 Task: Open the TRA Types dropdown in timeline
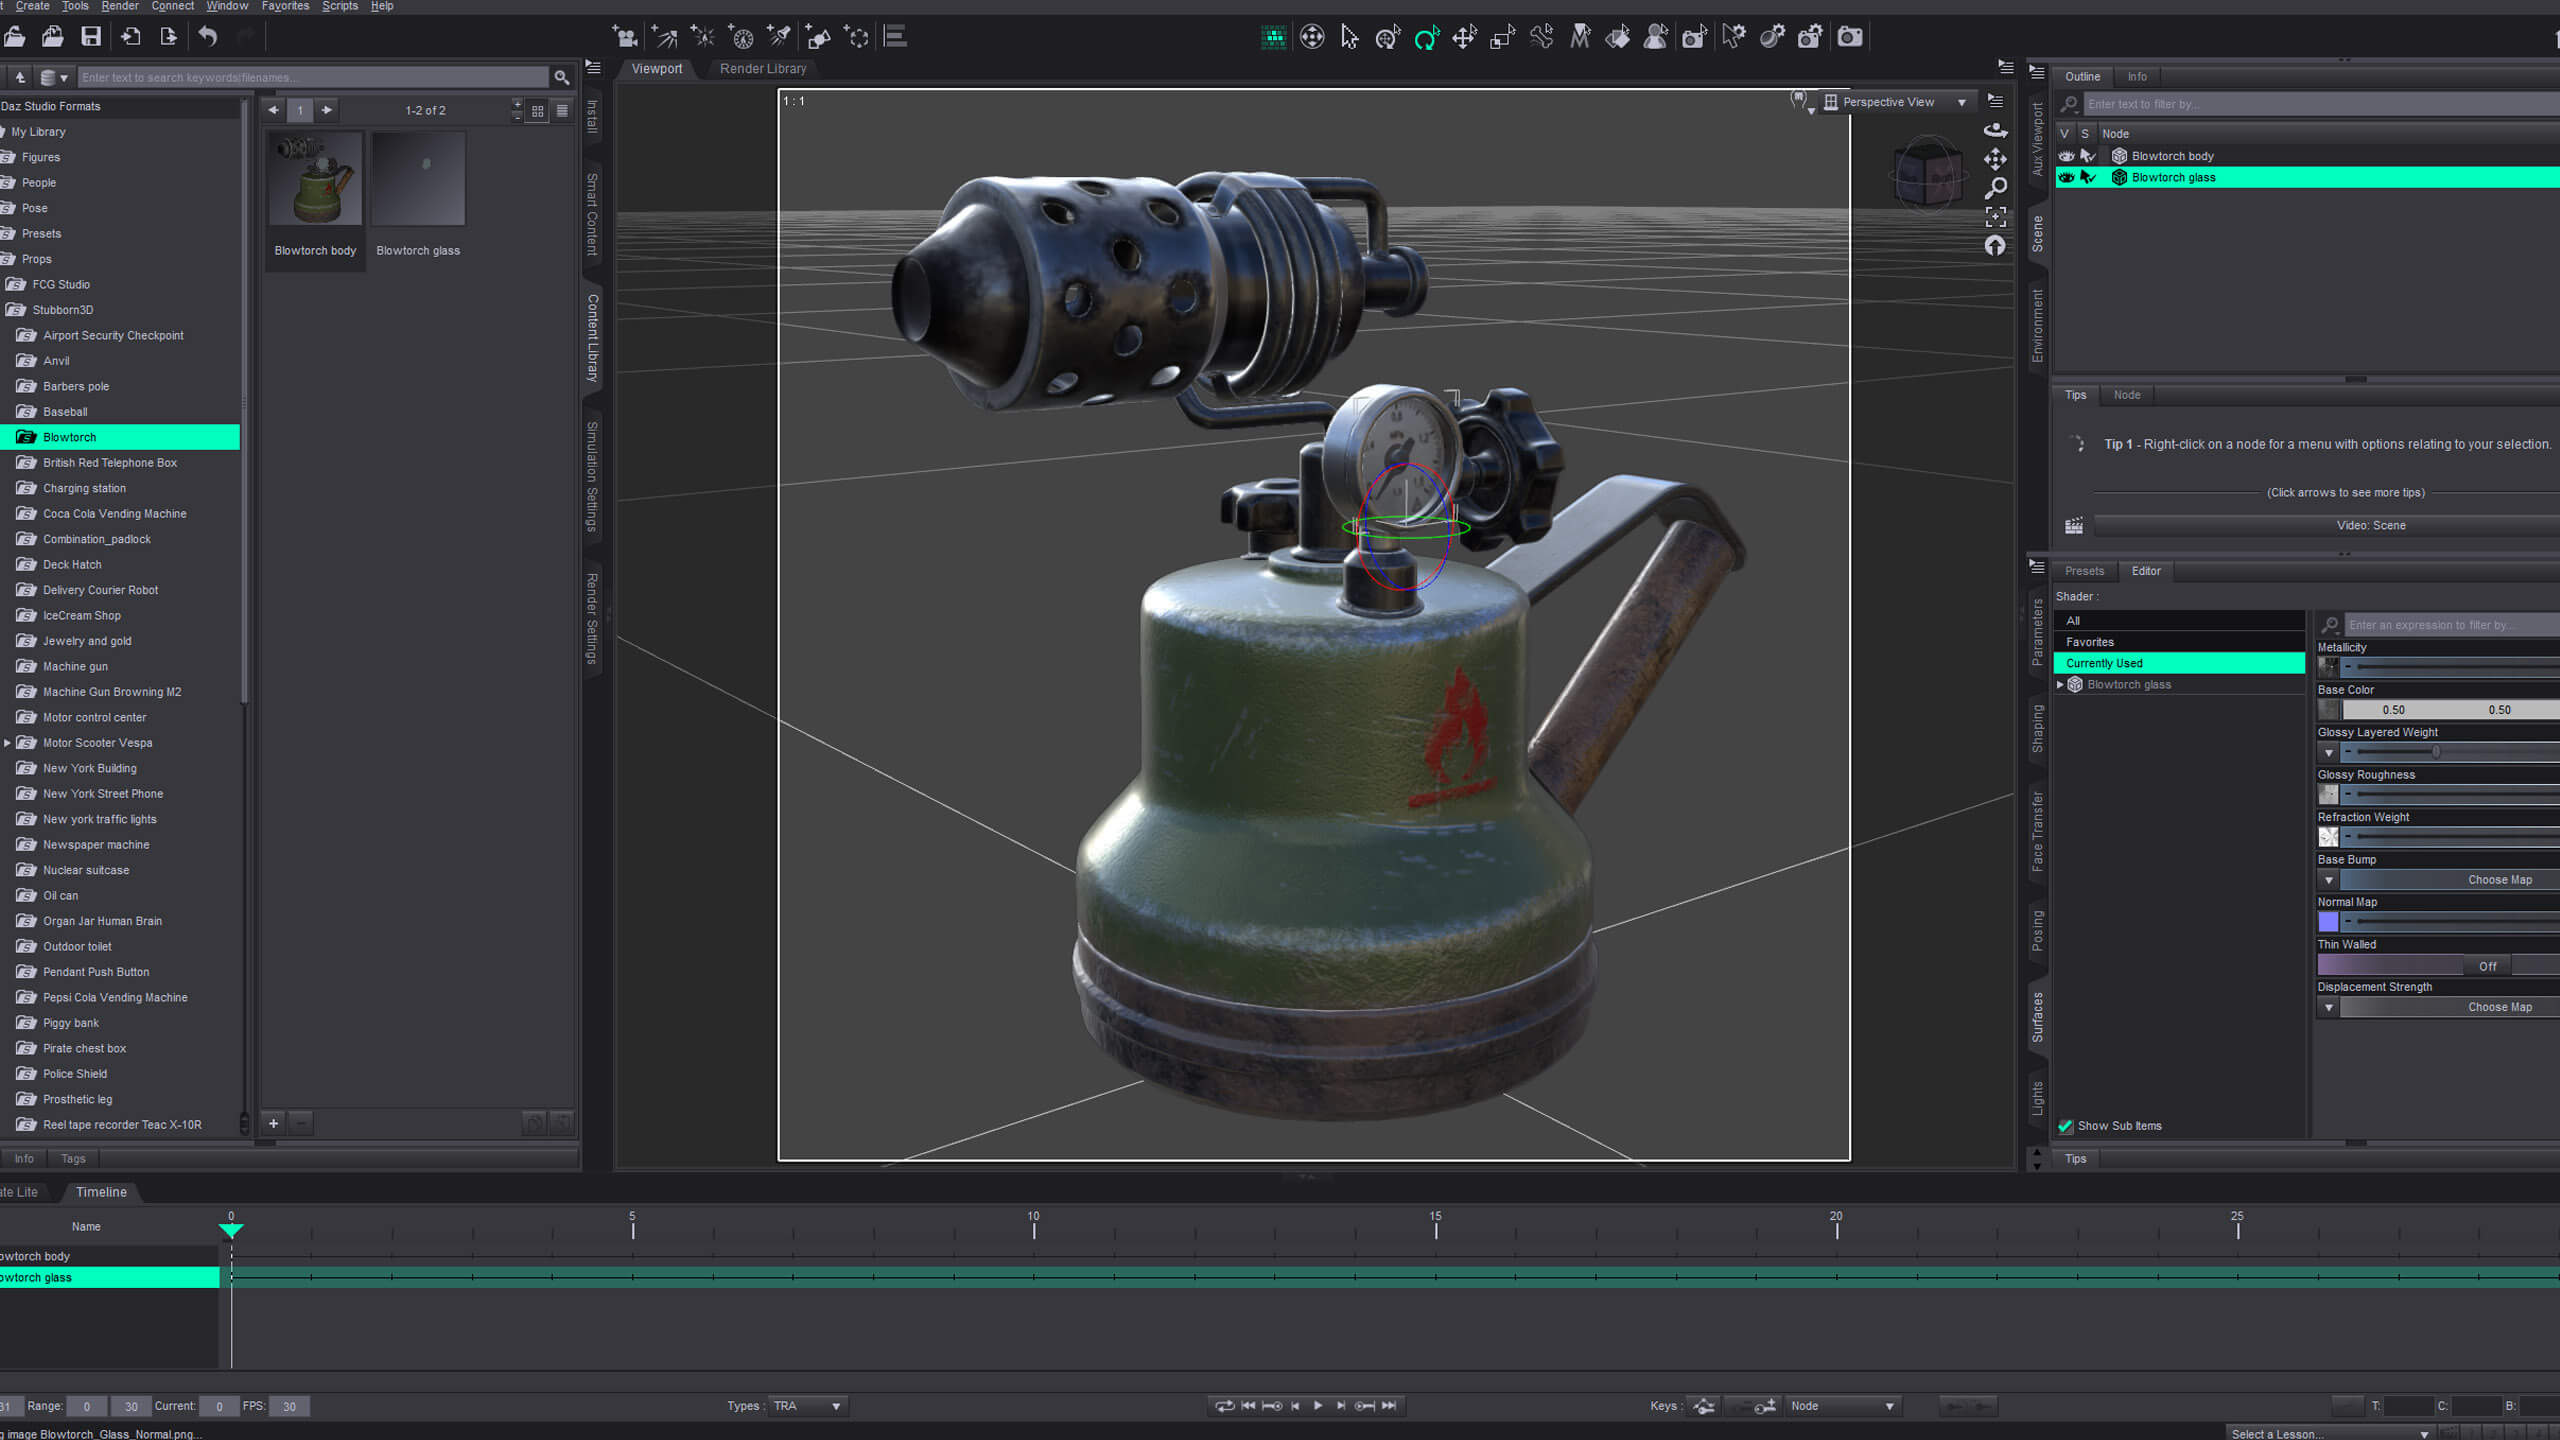click(808, 1406)
